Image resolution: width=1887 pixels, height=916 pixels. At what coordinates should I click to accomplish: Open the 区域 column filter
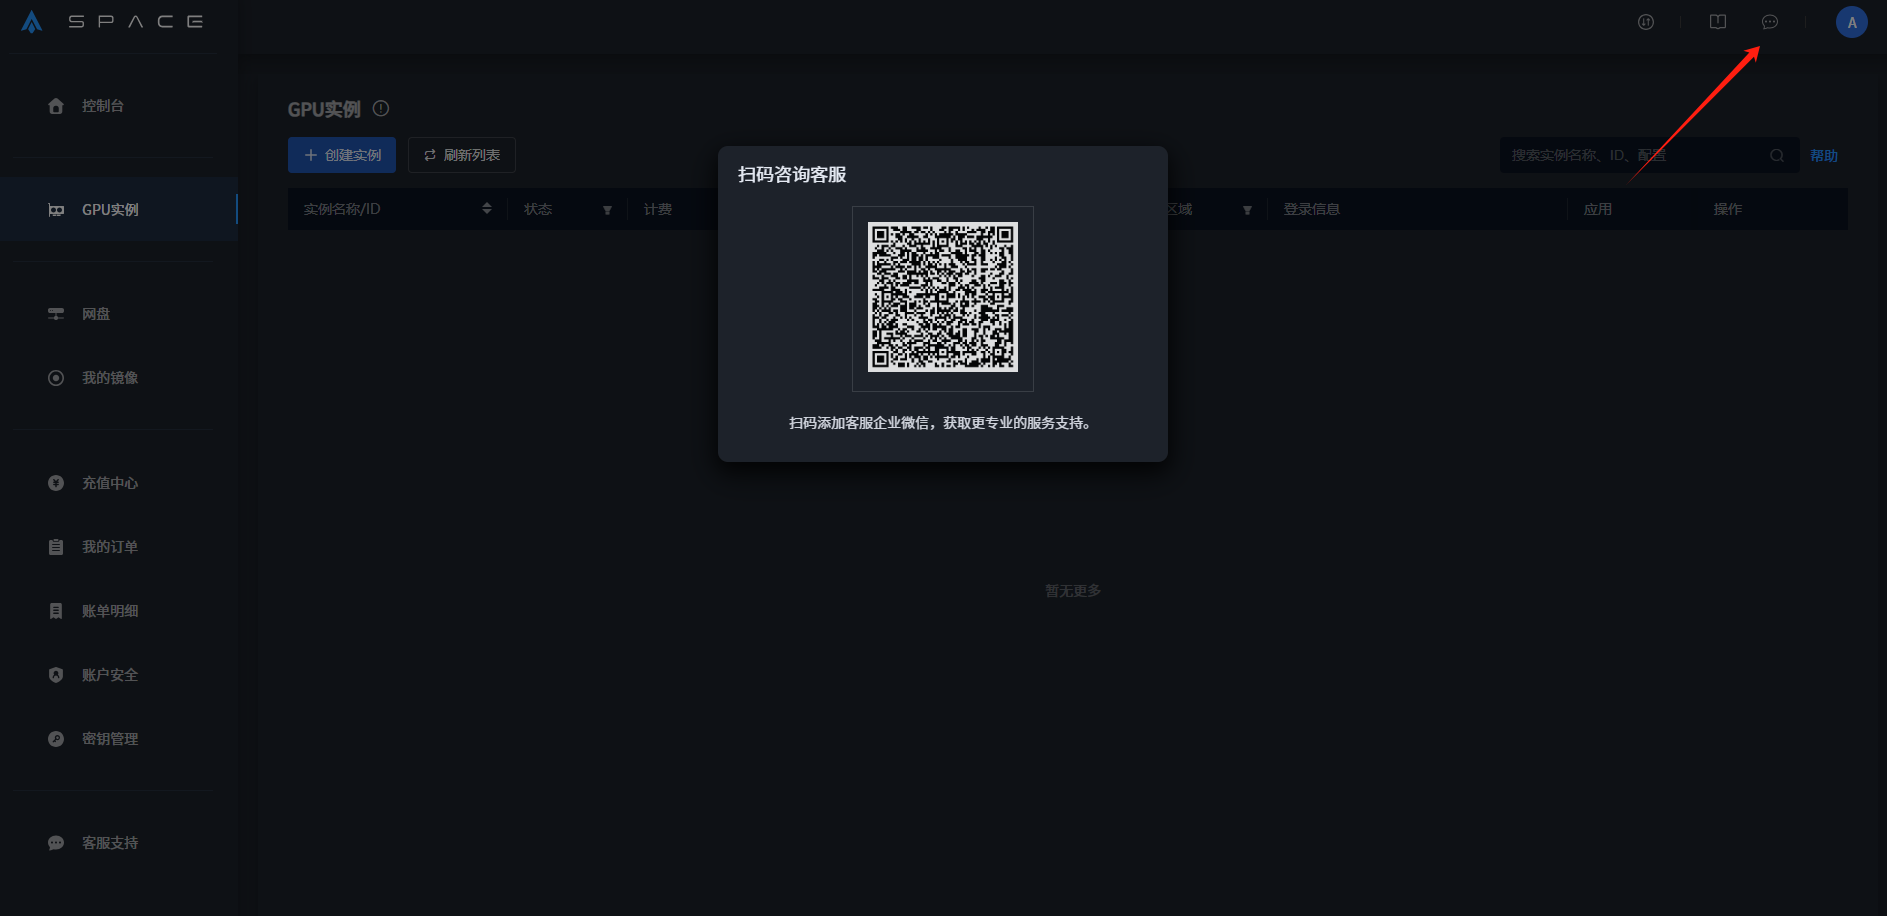pyautogui.click(x=1247, y=210)
